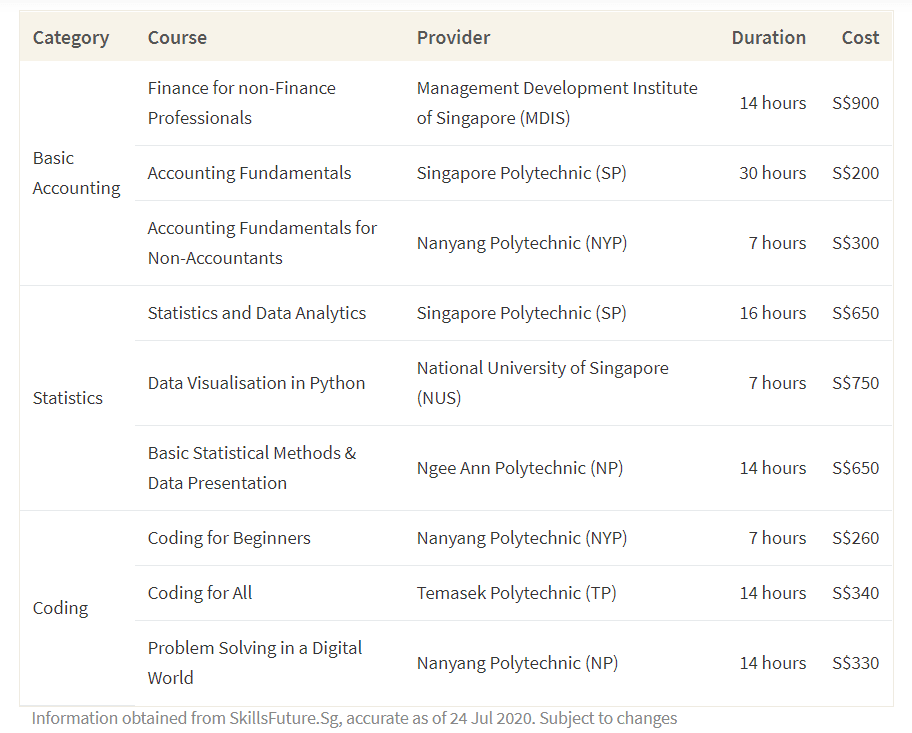The width and height of the screenshot is (912, 733).
Task: Select the Accounting Fundamentals course
Action: click(x=248, y=172)
